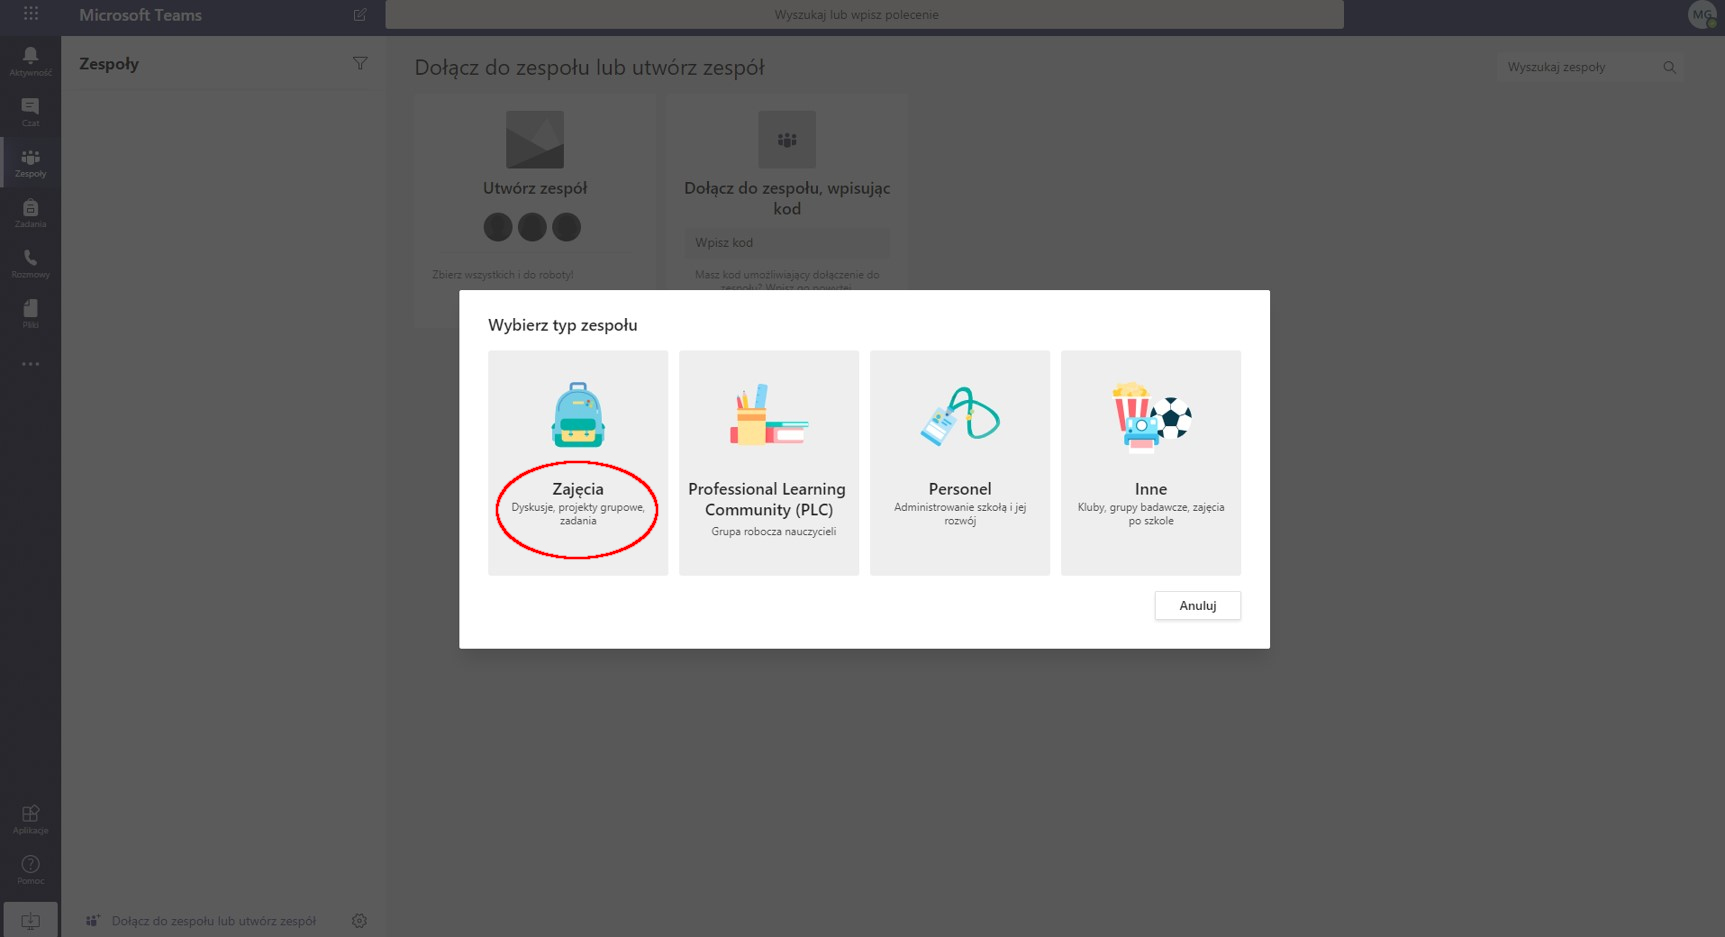Click the Utwórz zespół card title
The height and width of the screenshot is (937, 1725).
(535, 188)
